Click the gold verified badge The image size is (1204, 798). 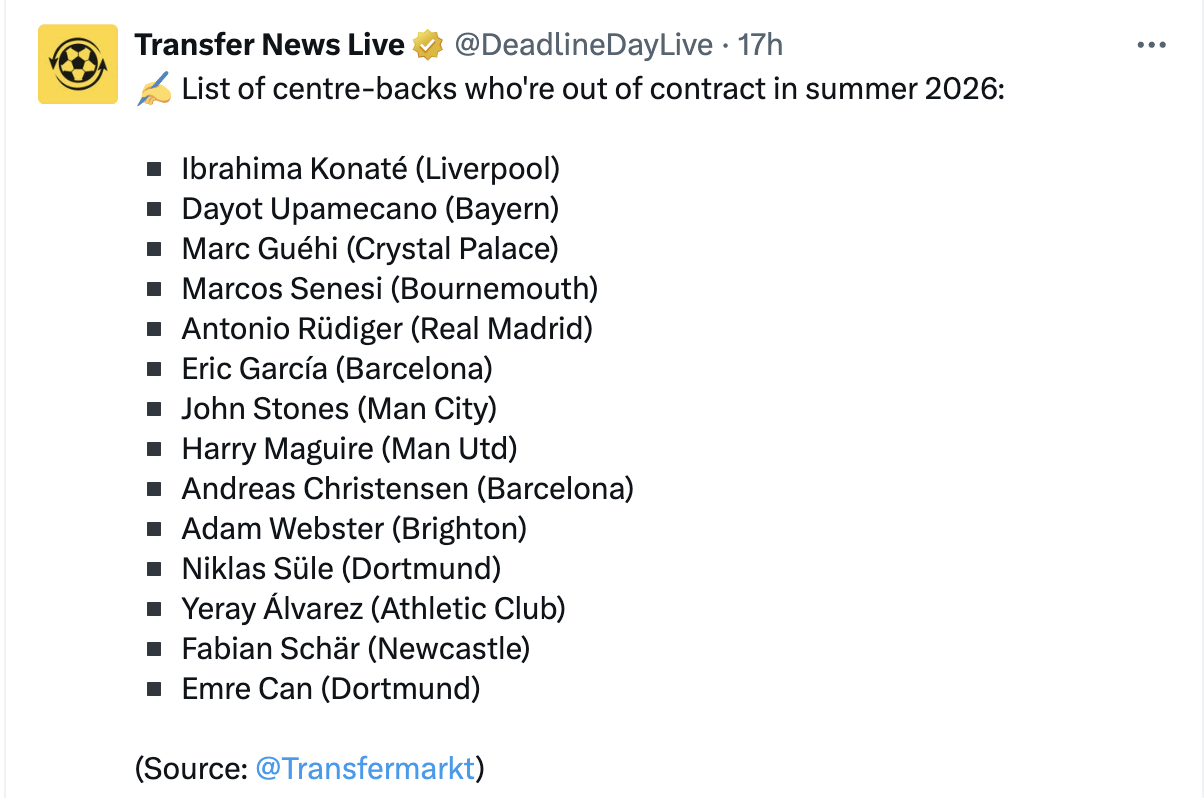pyautogui.click(x=429, y=45)
